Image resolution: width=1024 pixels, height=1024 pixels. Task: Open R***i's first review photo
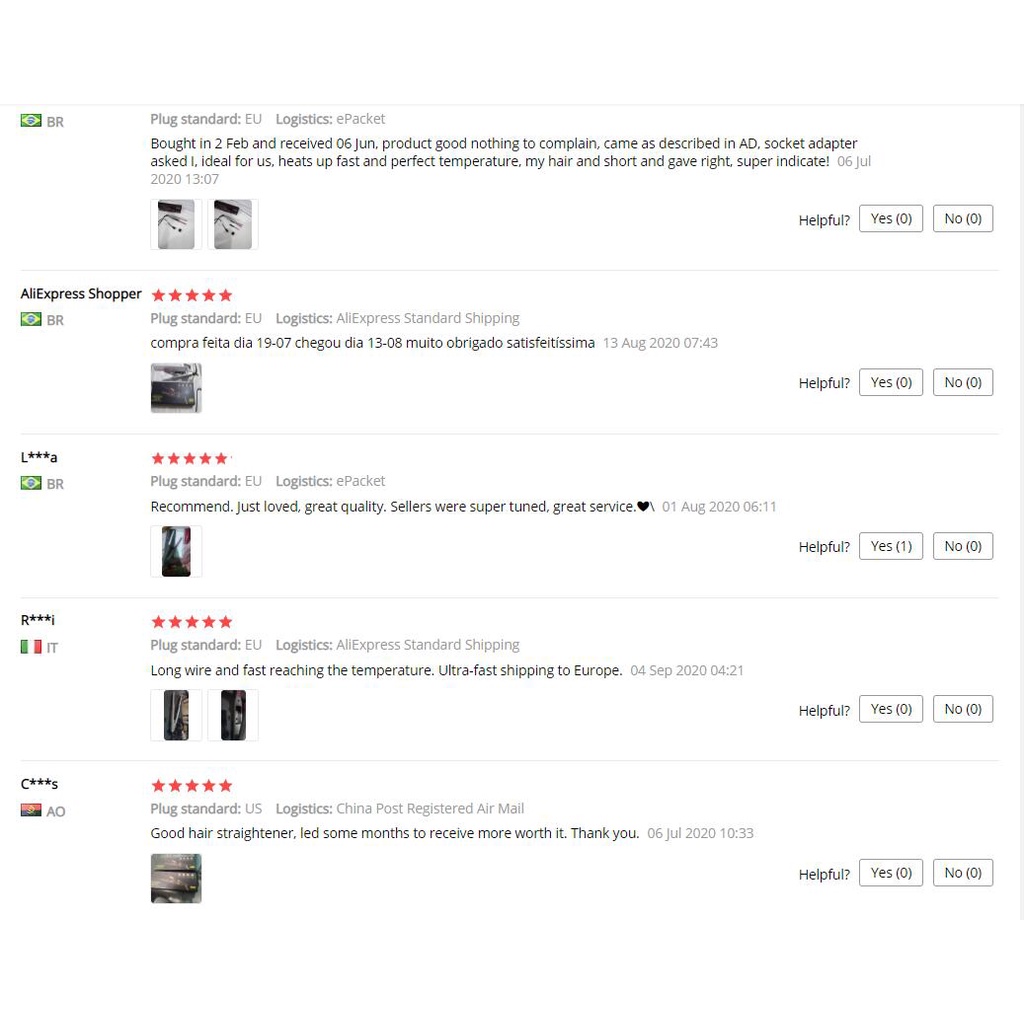click(176, 715)
